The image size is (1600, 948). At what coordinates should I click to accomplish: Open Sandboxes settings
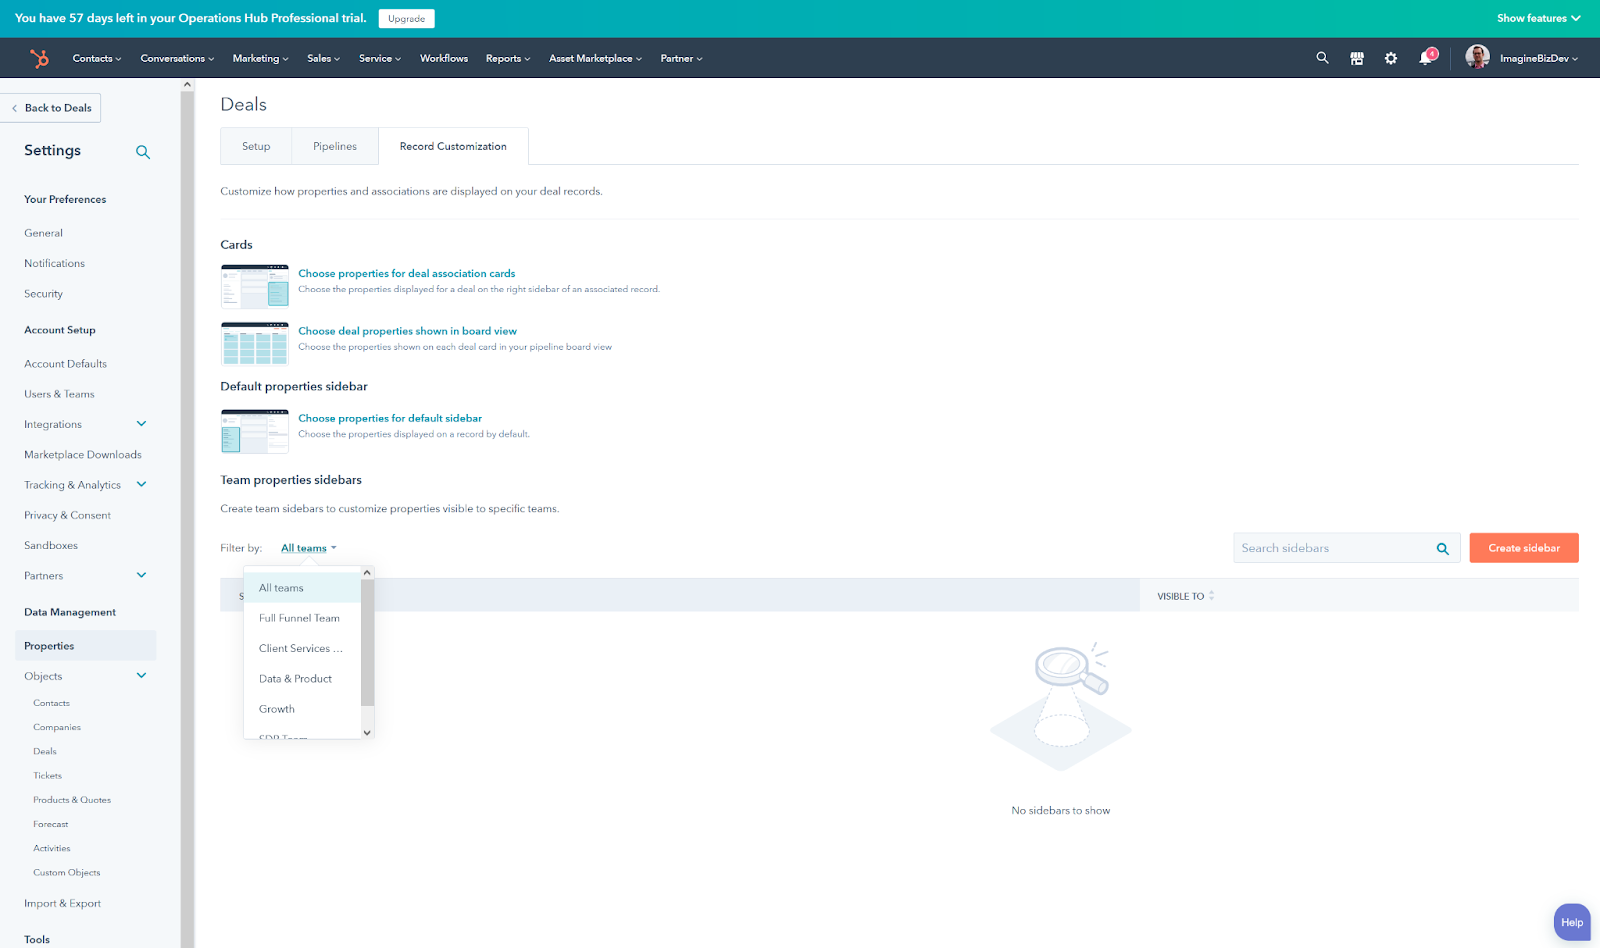[x=51, y=545]
